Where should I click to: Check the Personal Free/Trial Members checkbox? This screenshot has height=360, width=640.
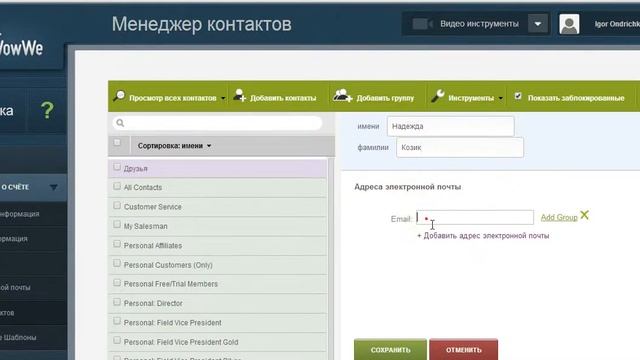117,282
